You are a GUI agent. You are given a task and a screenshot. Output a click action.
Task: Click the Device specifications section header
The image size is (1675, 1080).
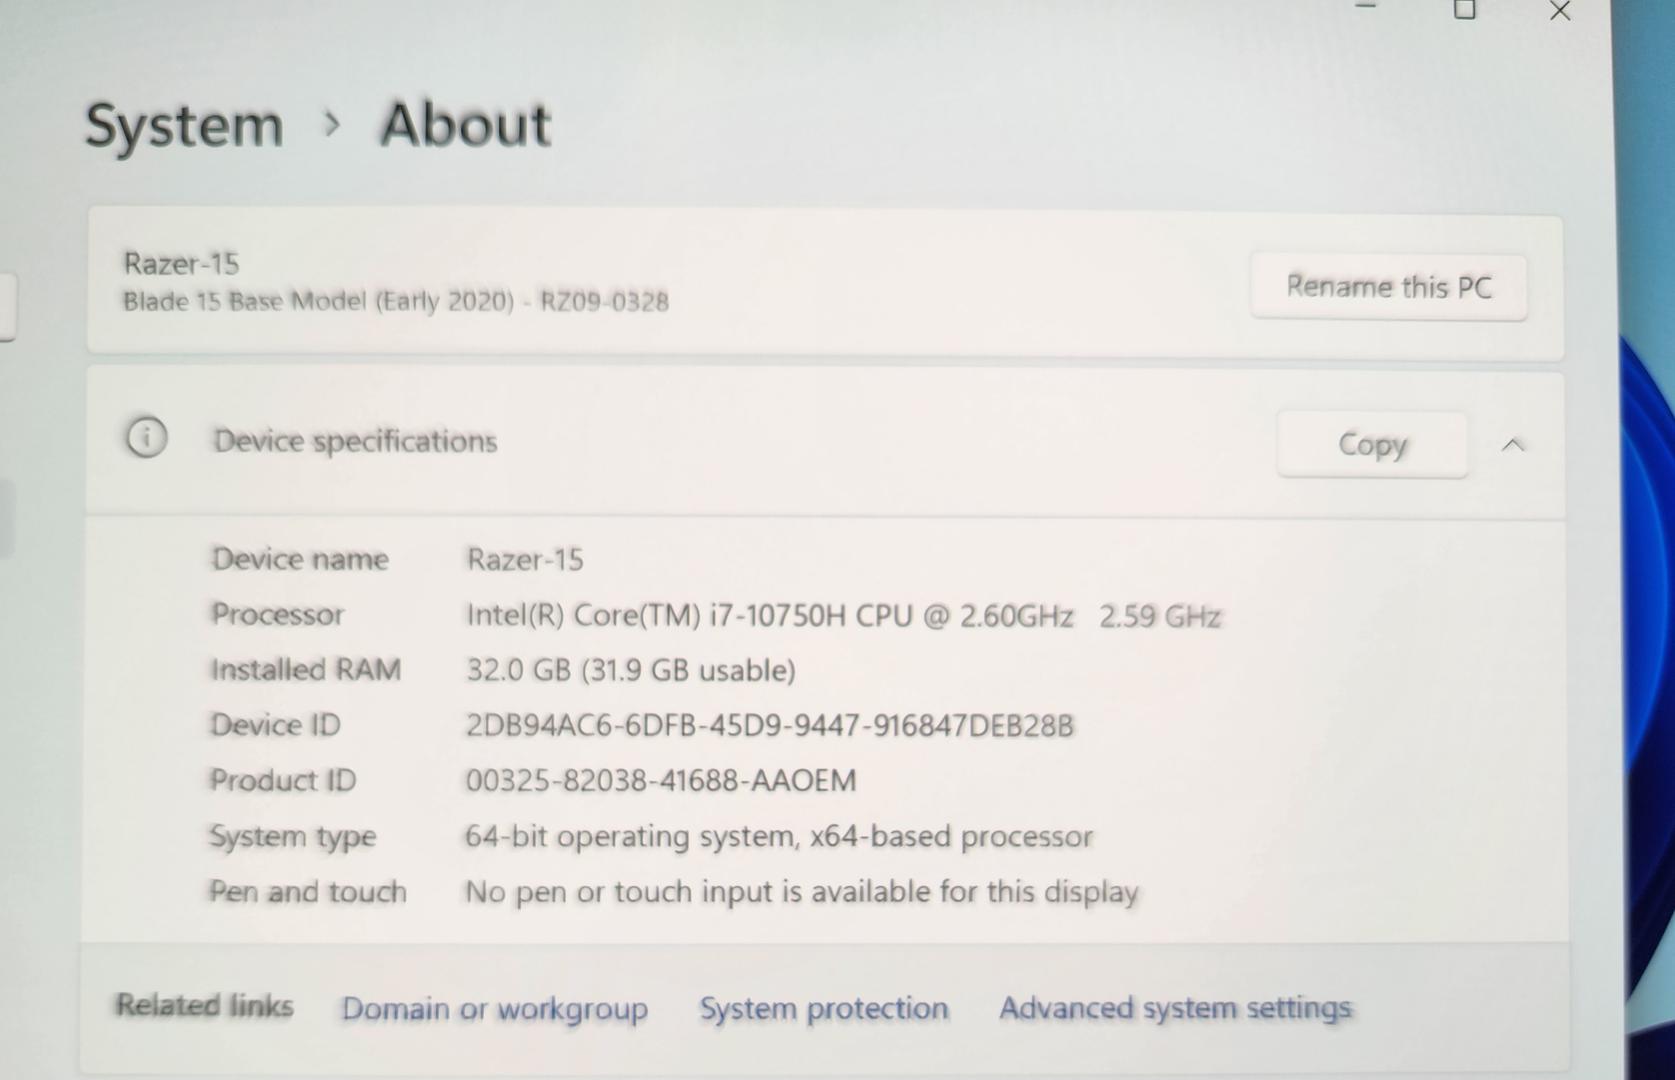(x=355, y=441)
